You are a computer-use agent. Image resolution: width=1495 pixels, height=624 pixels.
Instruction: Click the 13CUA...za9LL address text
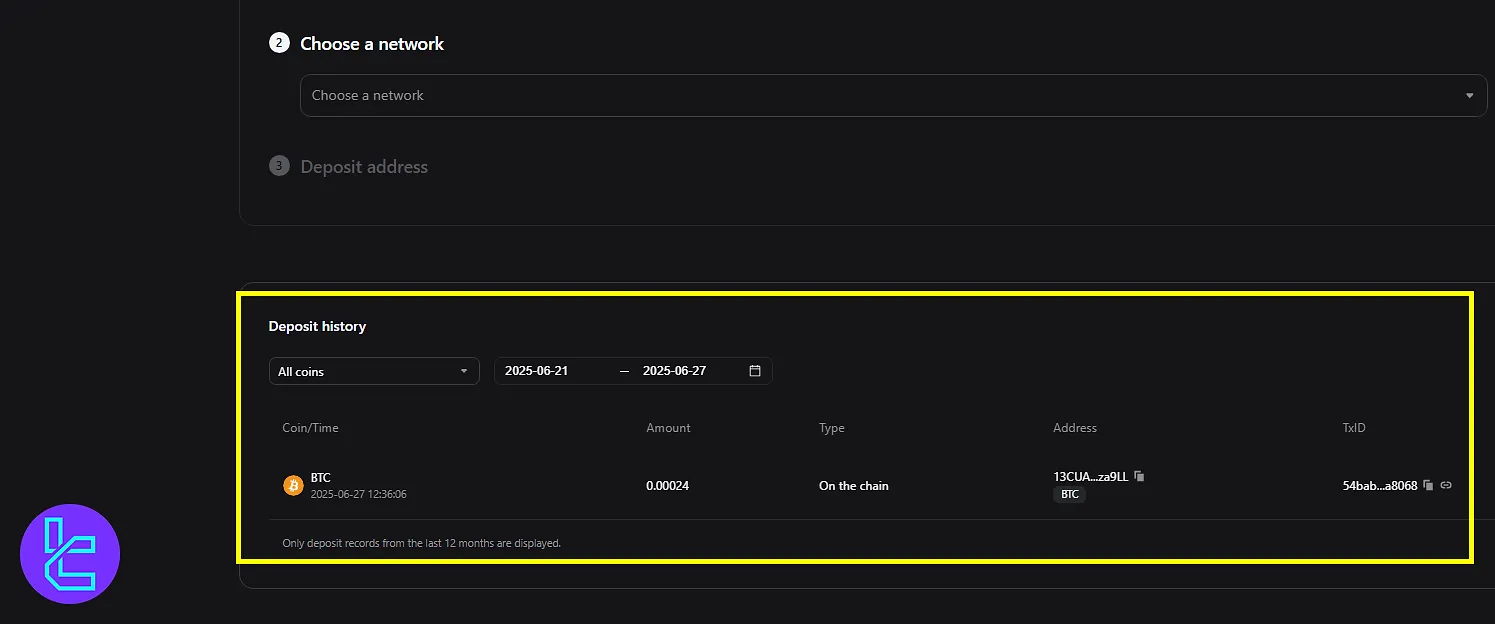[1091, 477]
